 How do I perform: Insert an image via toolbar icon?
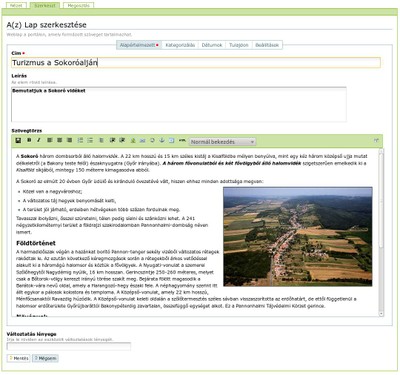(133, 140)
